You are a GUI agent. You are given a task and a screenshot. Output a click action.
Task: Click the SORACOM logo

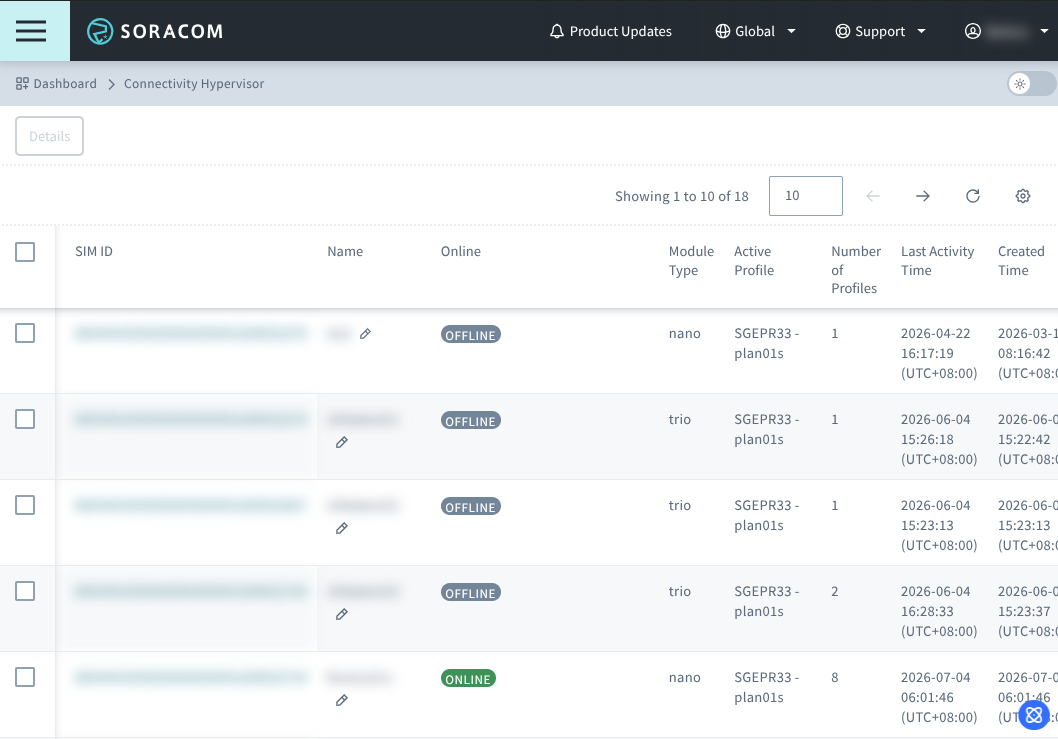click(x=155, y=31)
